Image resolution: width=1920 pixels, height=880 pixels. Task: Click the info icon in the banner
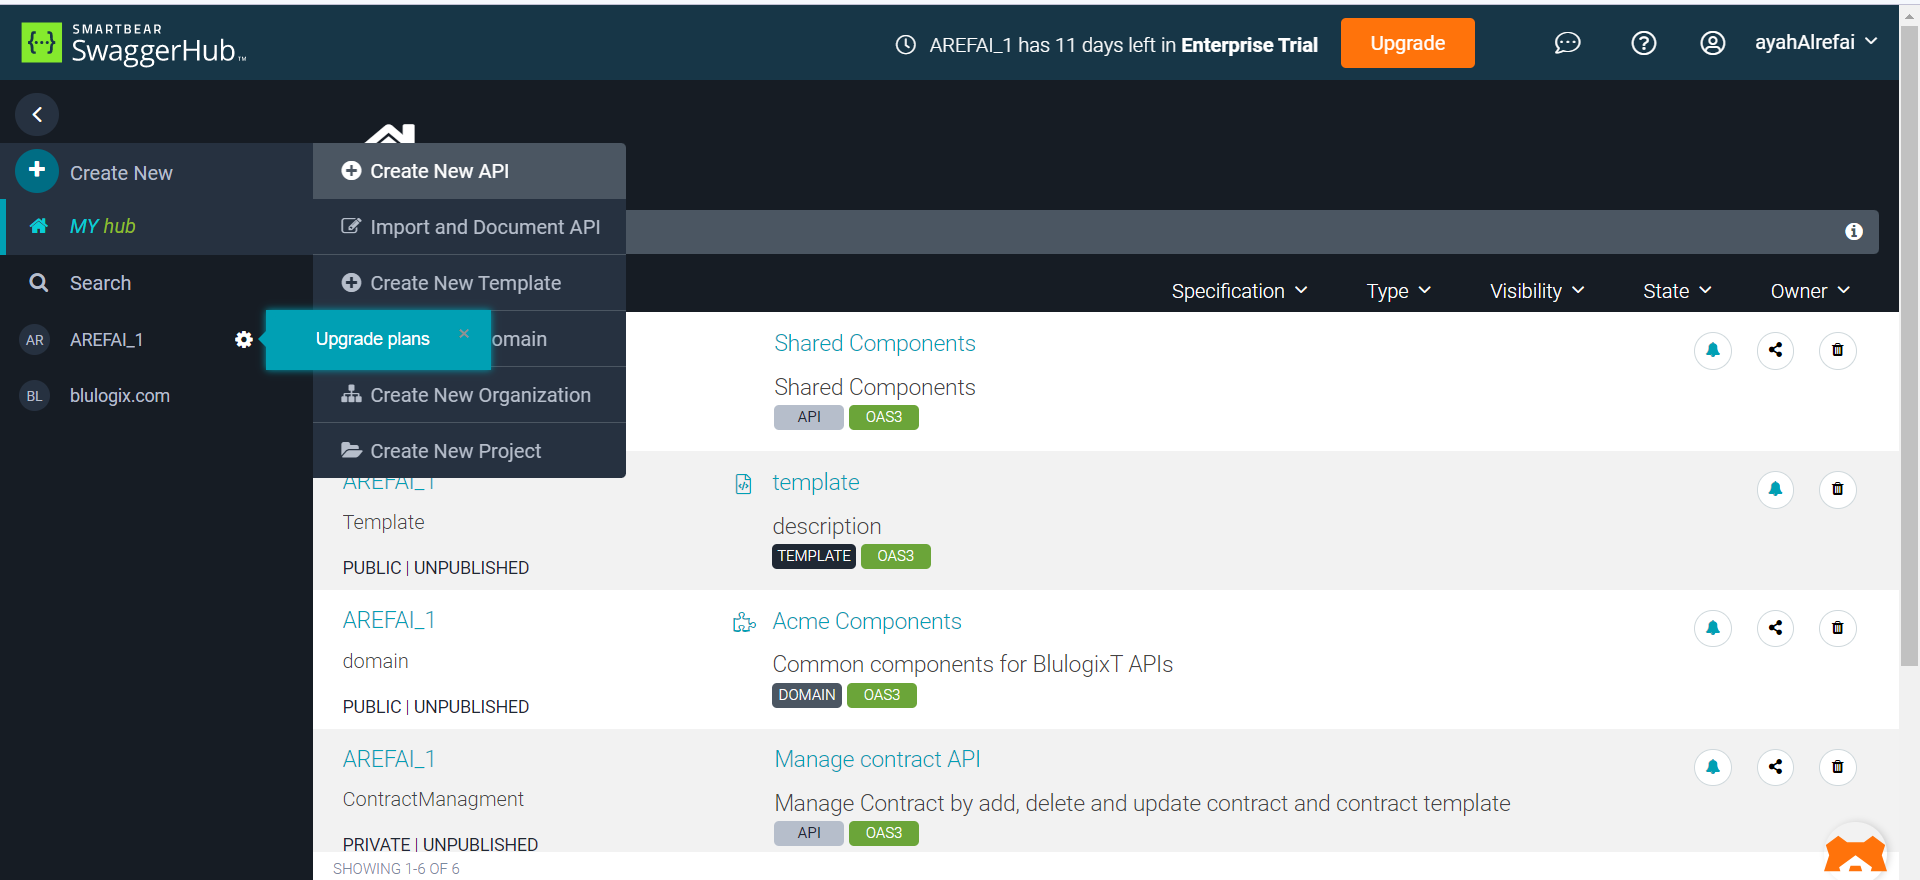pos(1853,232)
